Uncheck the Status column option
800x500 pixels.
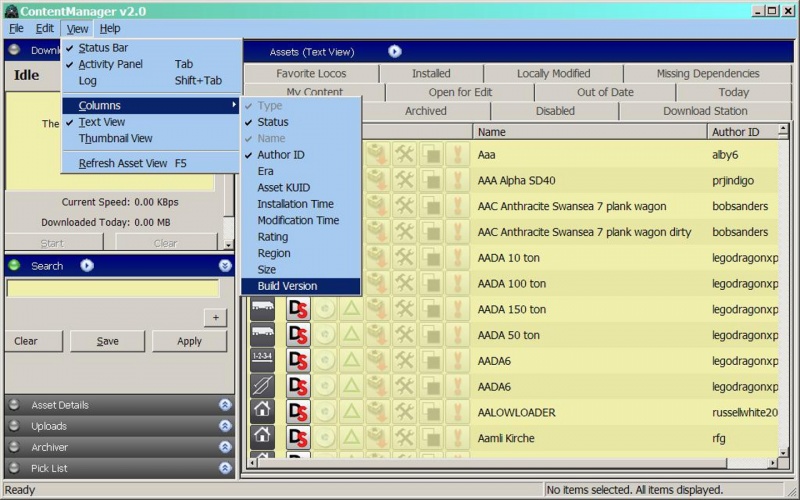tap(301, 122)
